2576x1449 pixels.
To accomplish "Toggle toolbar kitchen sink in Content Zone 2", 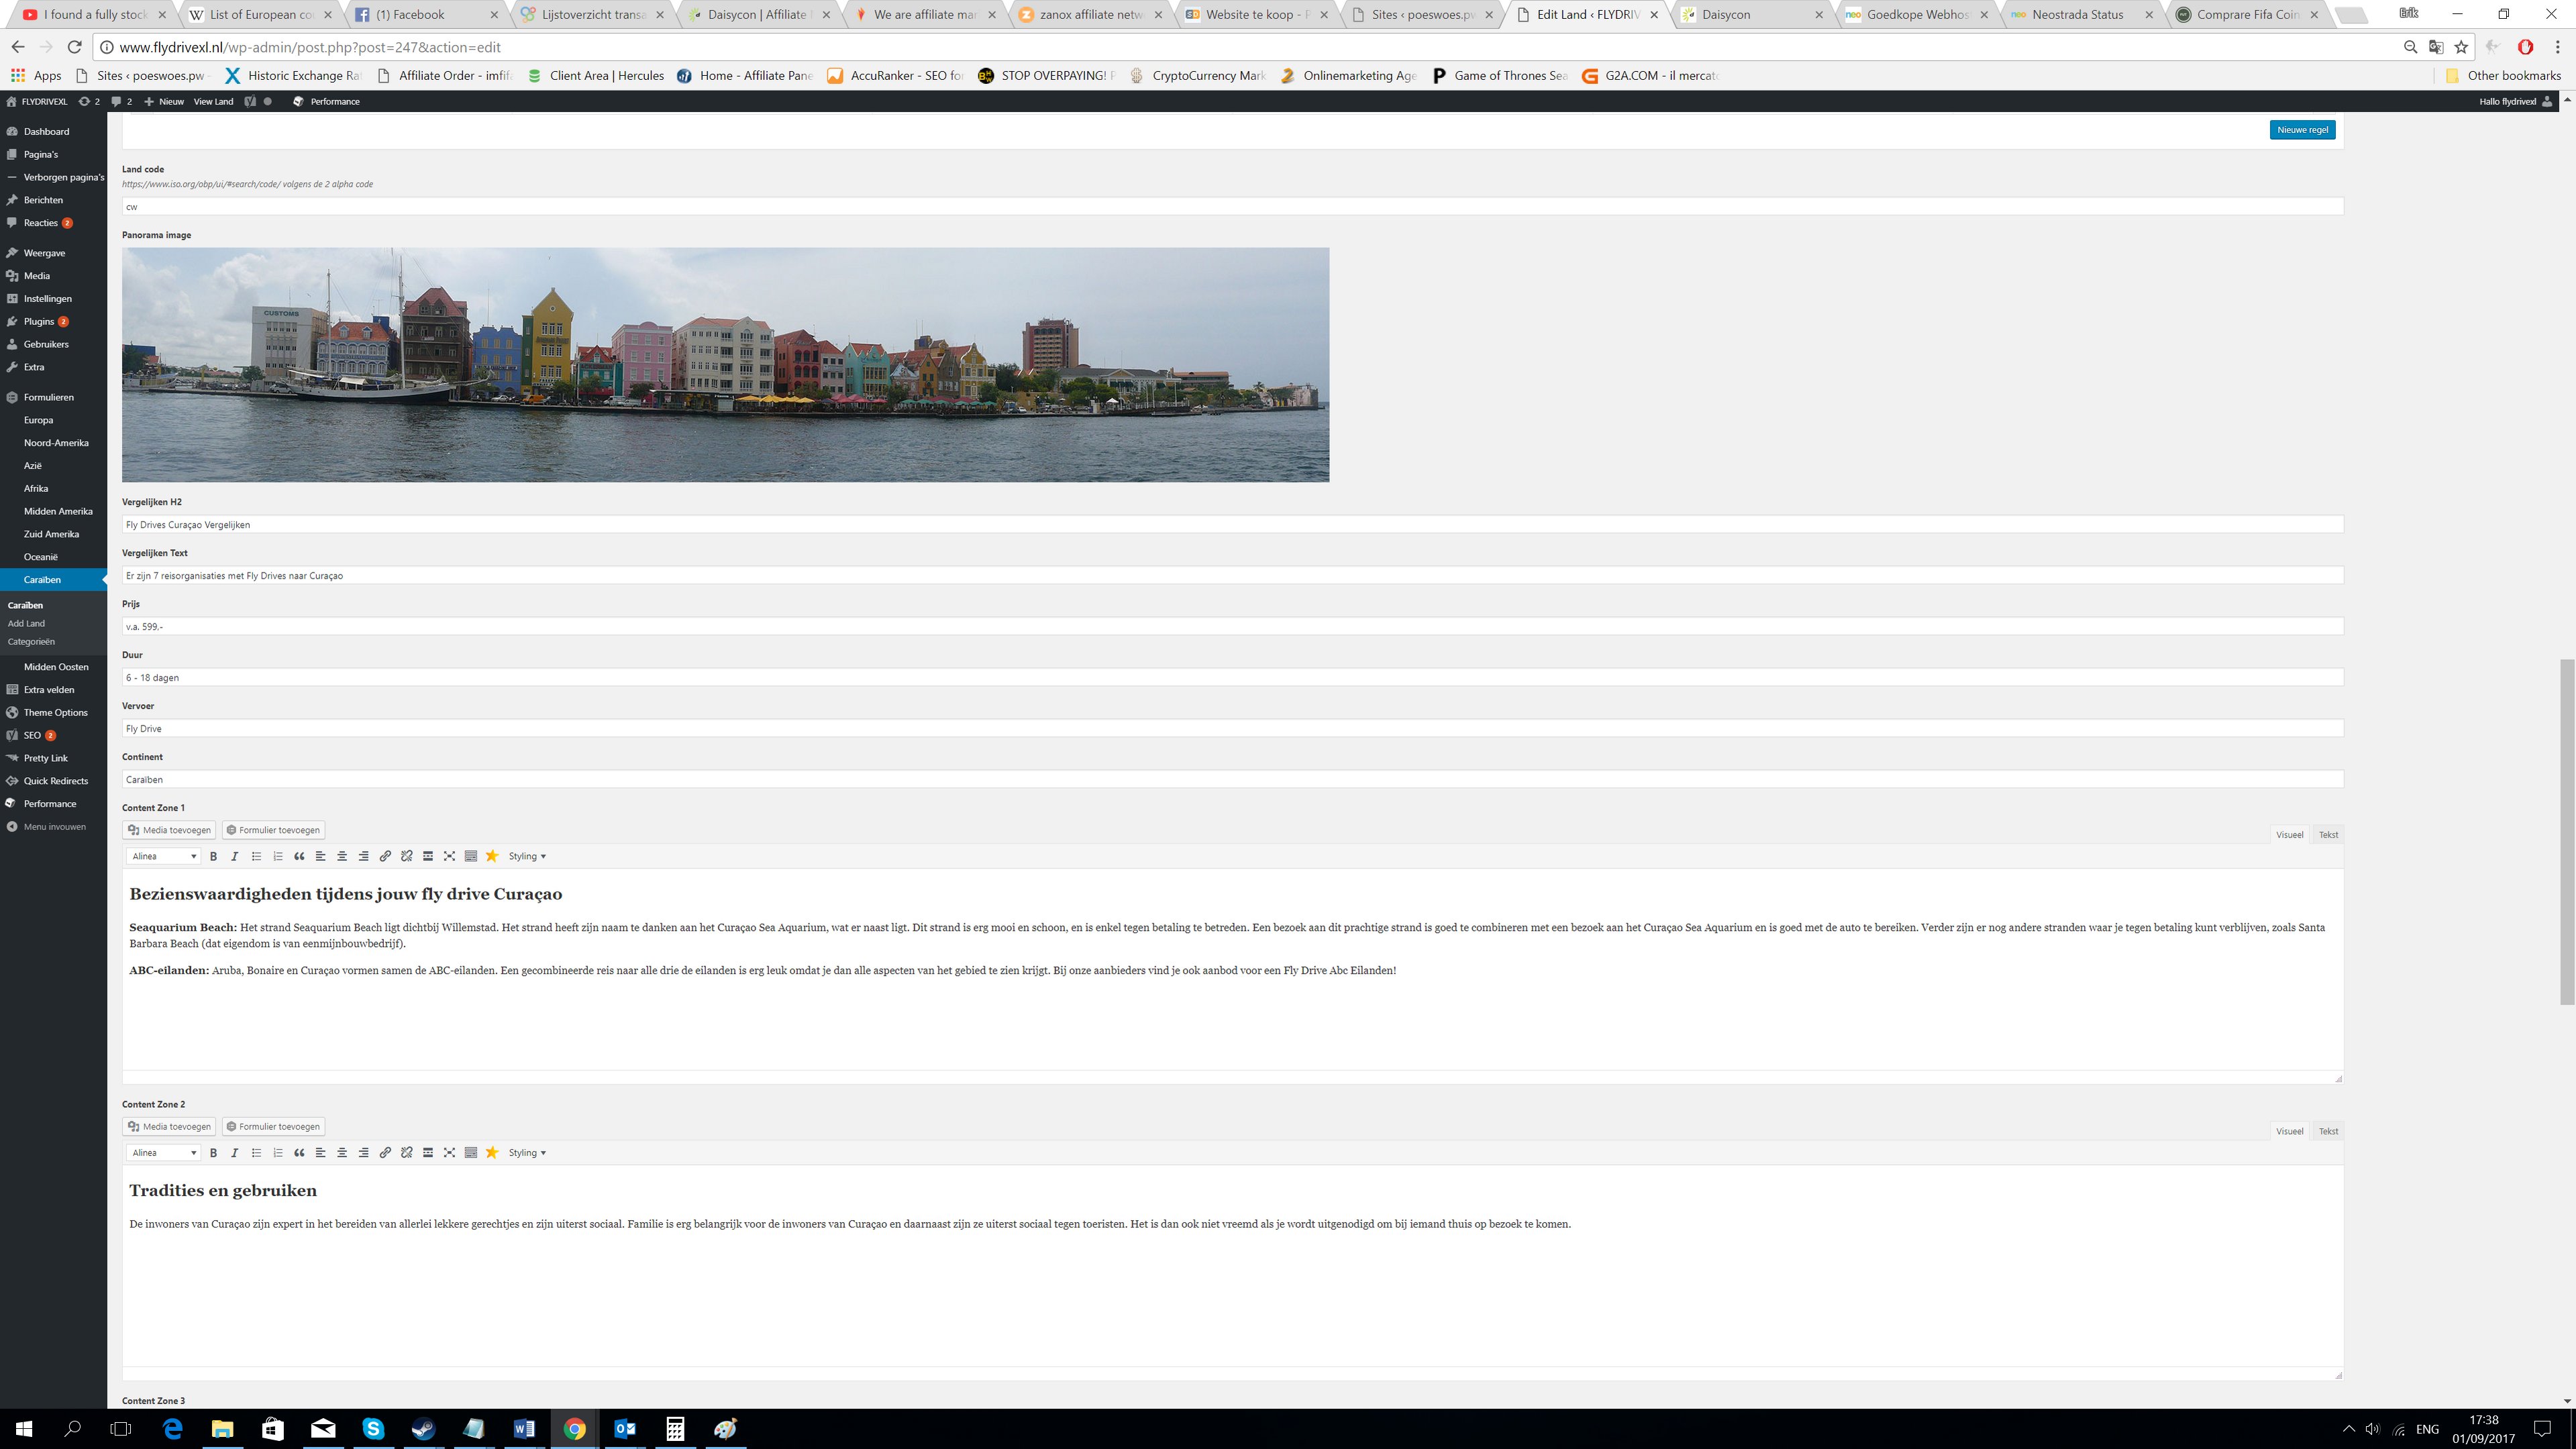I will (471, 1153).
